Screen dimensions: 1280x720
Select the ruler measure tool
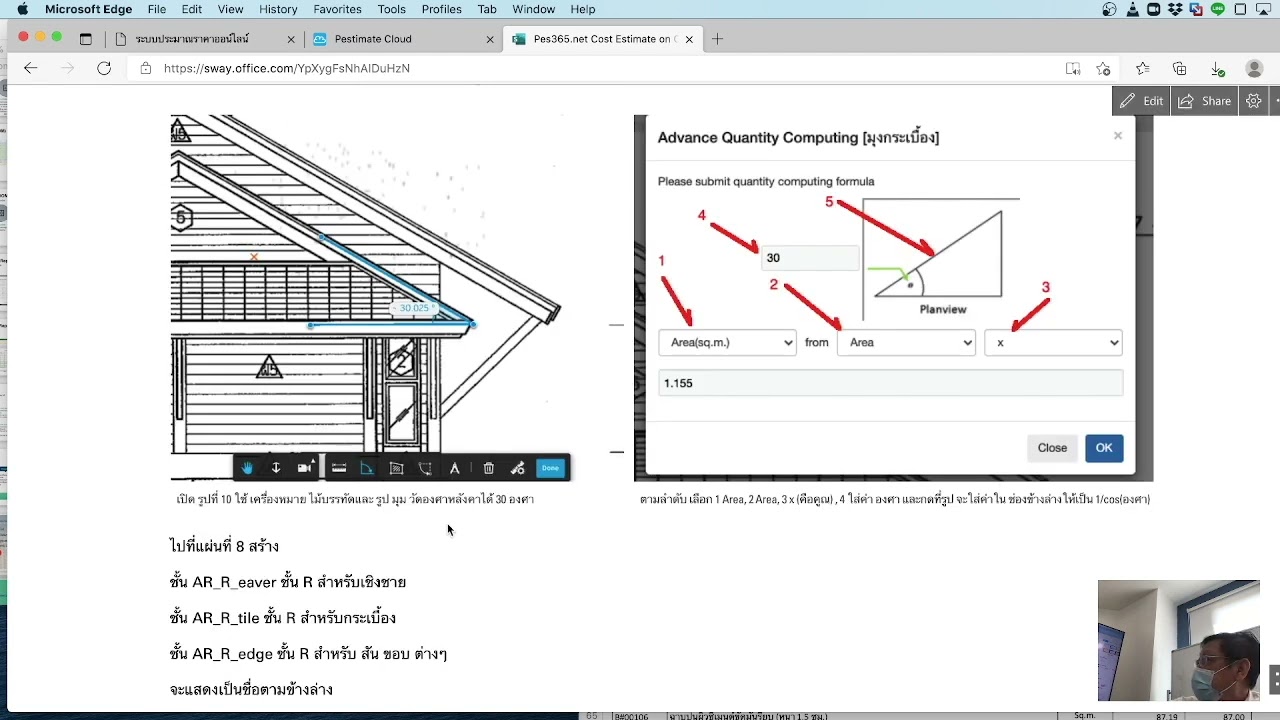tap(339, 468)
